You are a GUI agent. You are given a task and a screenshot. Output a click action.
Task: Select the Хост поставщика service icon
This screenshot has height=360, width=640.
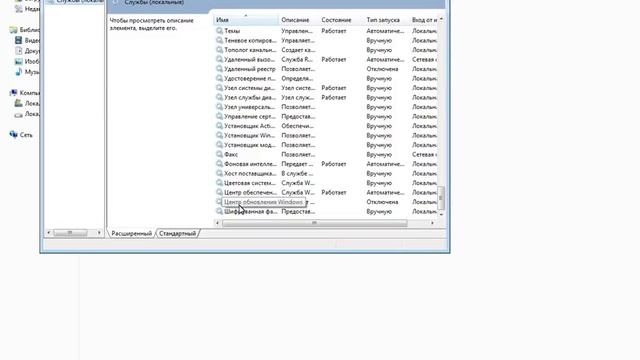pos(219,173)
